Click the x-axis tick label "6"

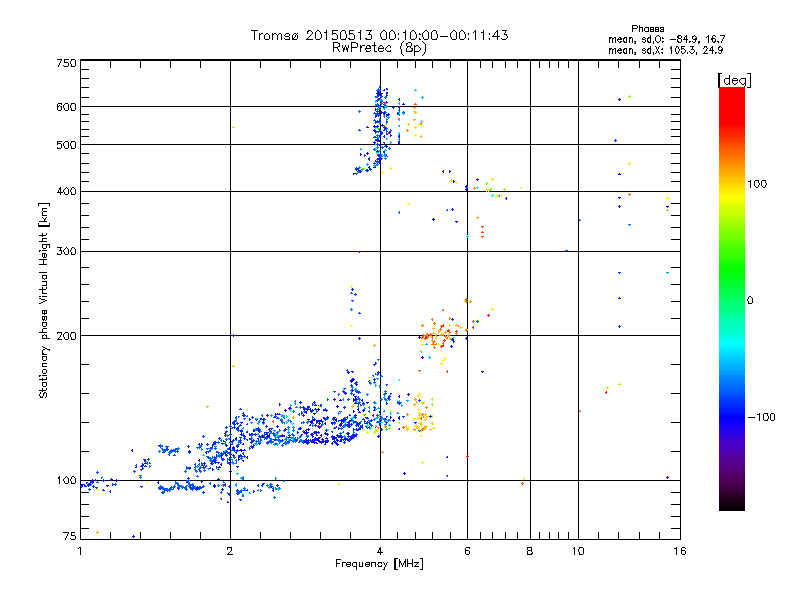pyautogui.click(x=467, y=551)
